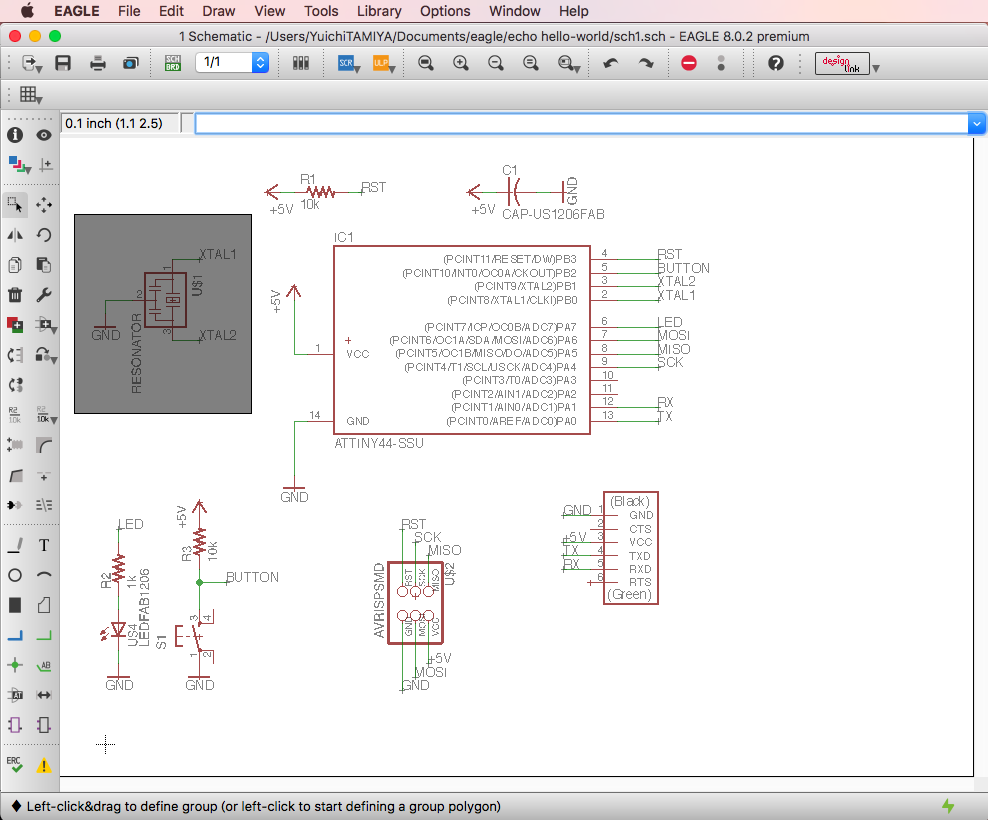Select the Module tool
The image size is (988, 820).
click(15, 725)
